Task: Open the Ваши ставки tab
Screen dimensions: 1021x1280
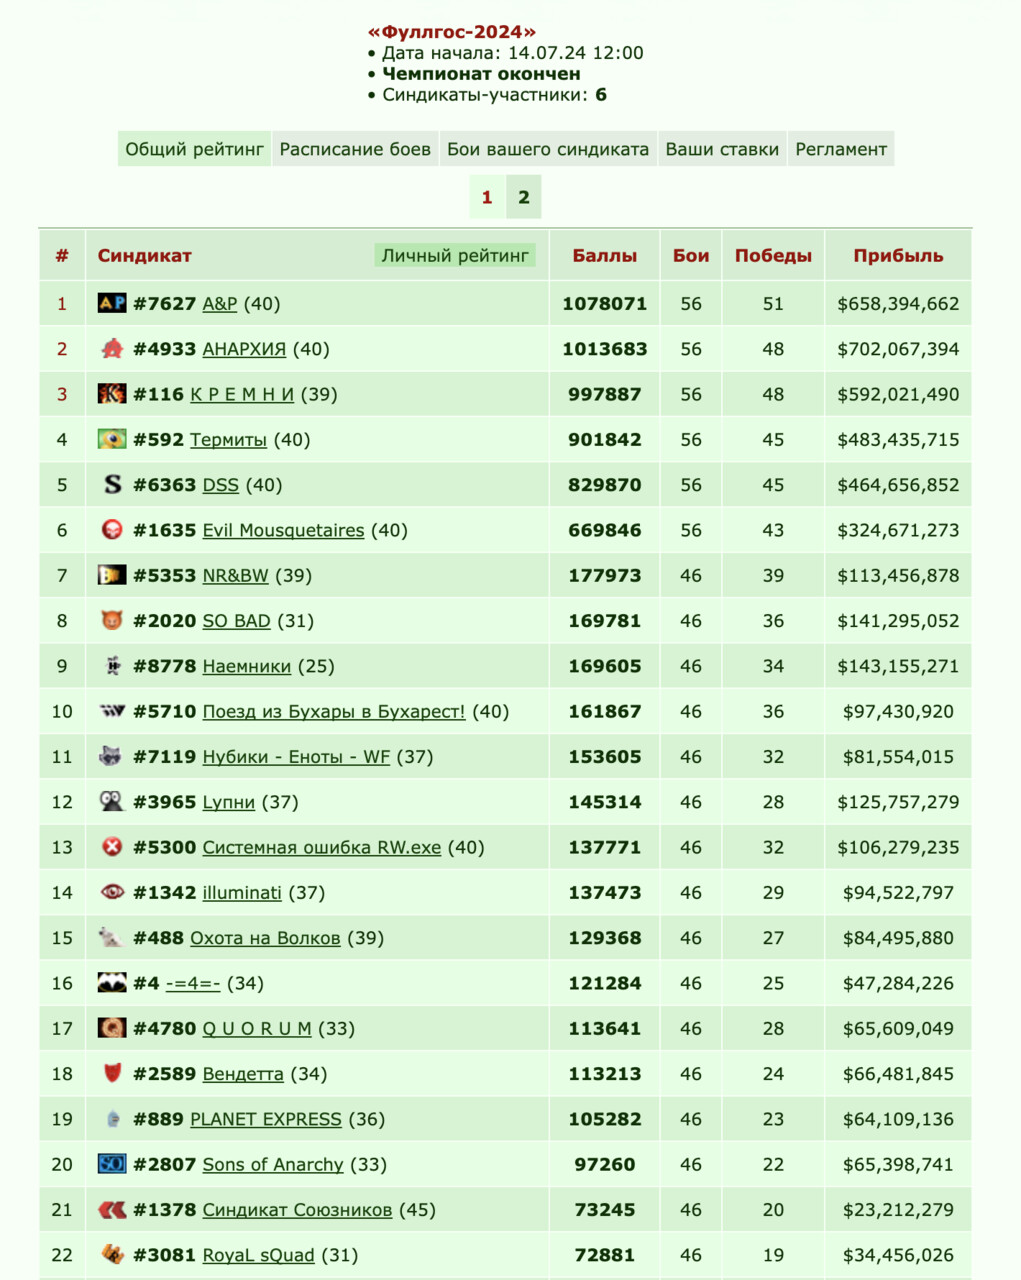Action: [722, 149]
